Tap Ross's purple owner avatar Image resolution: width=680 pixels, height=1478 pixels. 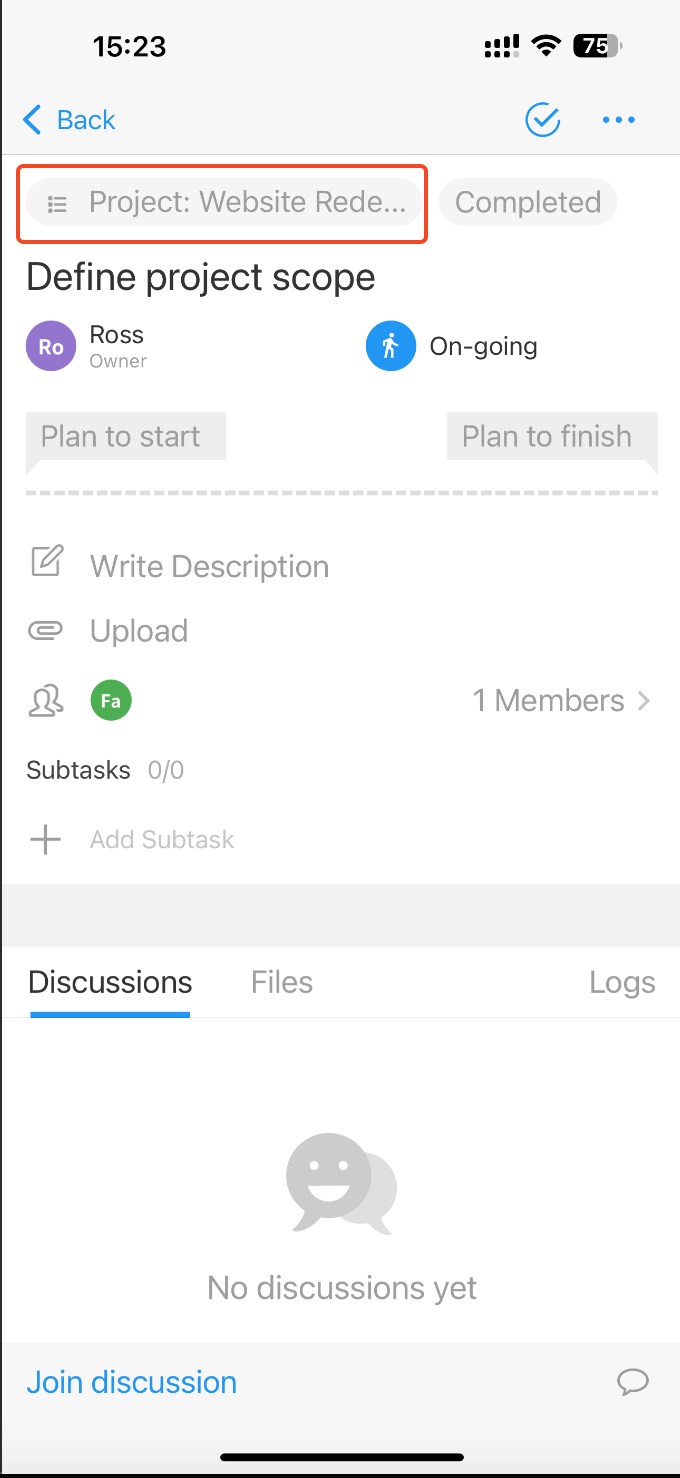click(51, 346)
